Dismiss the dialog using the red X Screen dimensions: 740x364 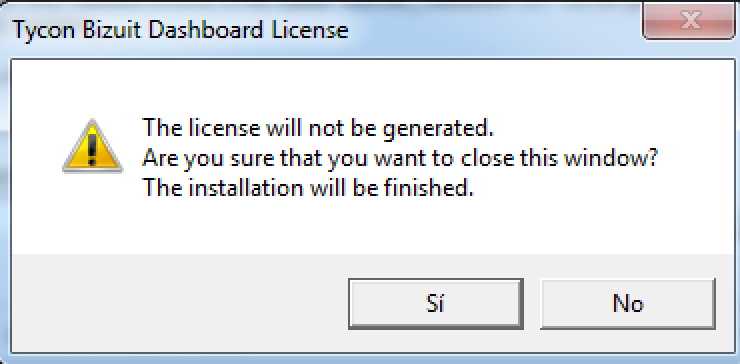[x=690, y=20]
